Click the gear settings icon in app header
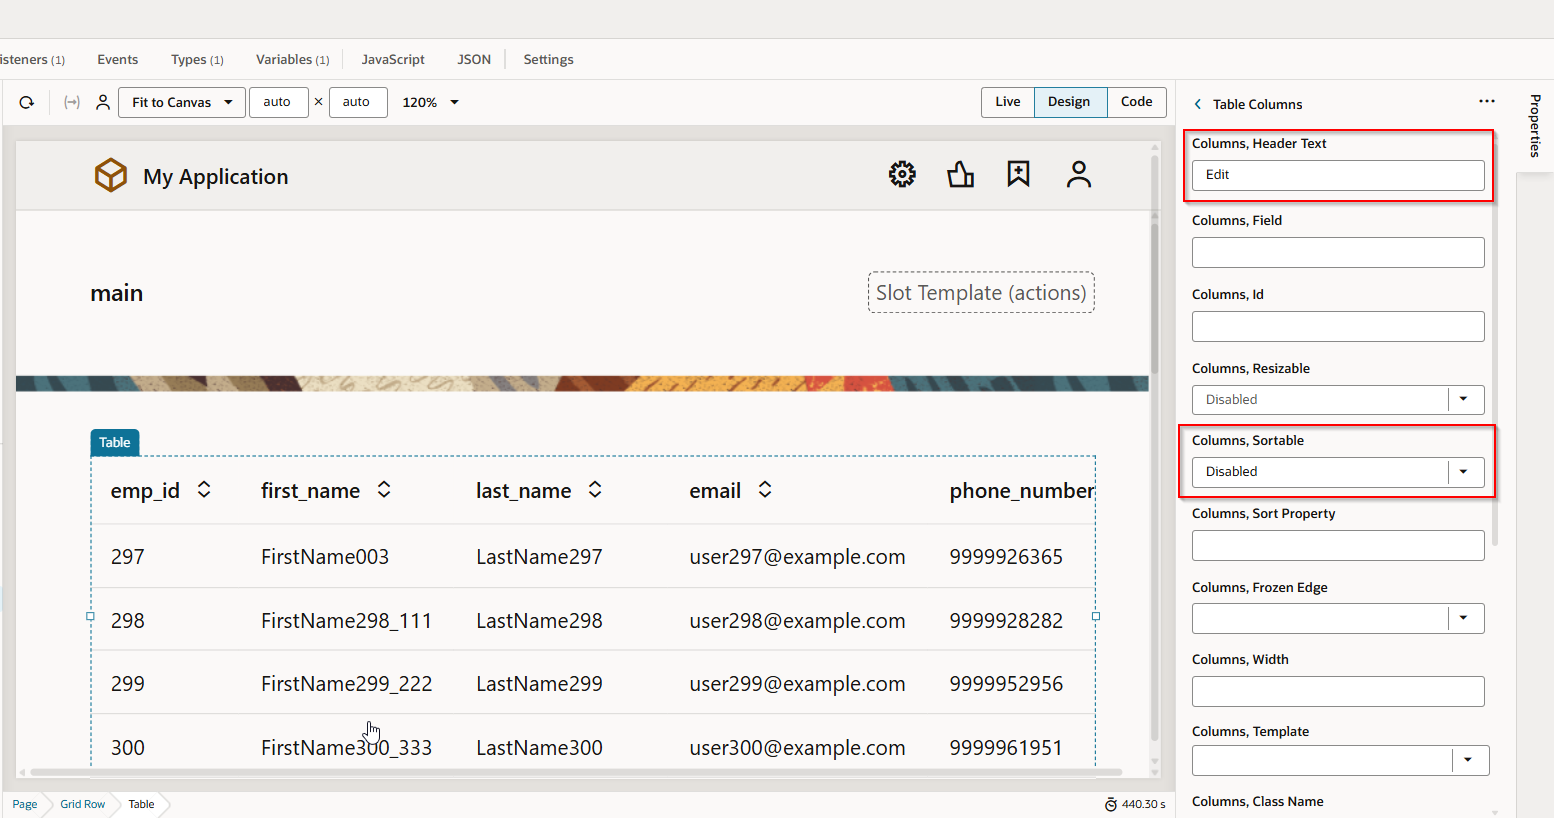1554x818 pixels. click(x=902, y=174)
